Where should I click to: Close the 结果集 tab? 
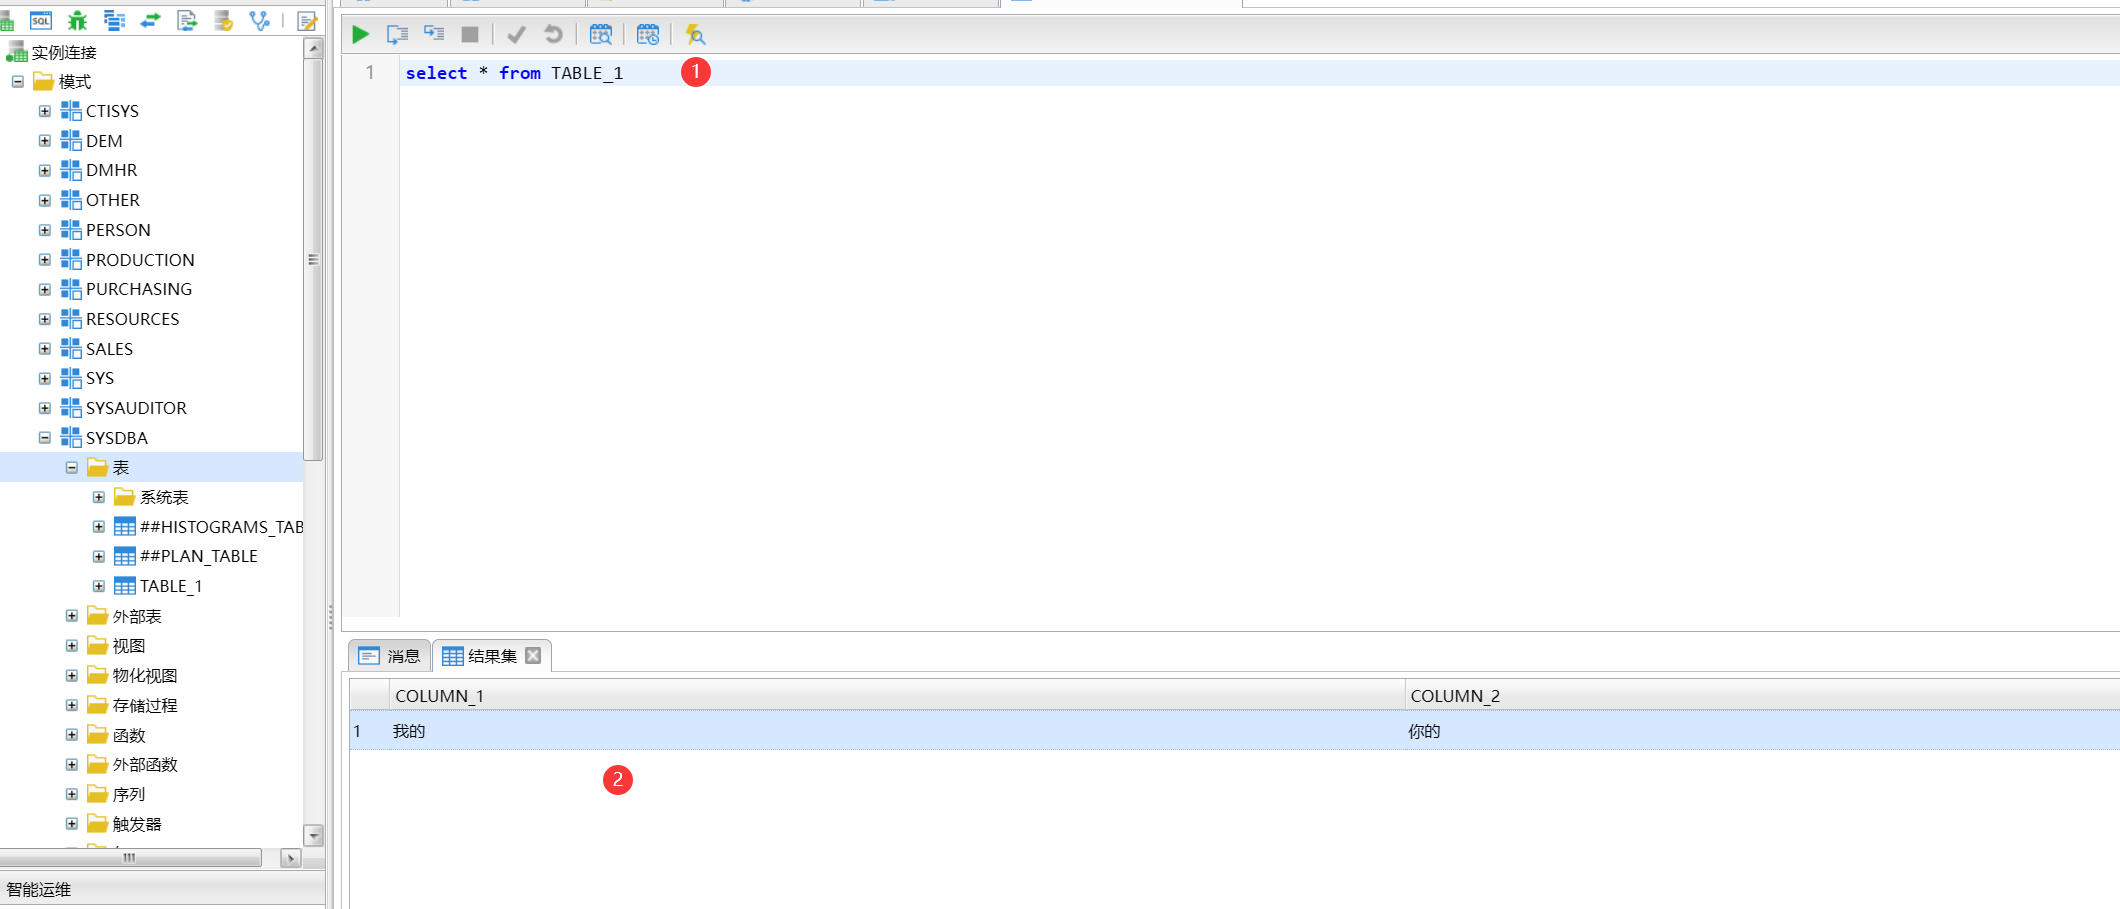point(533,656)
